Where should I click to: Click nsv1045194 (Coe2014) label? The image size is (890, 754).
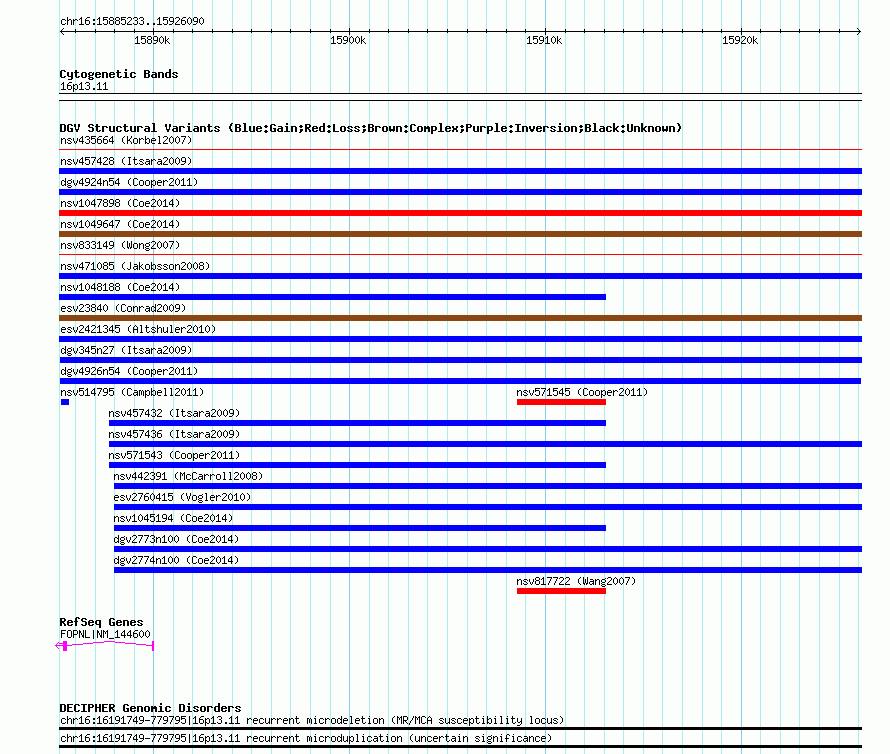[x=173, y=518]
